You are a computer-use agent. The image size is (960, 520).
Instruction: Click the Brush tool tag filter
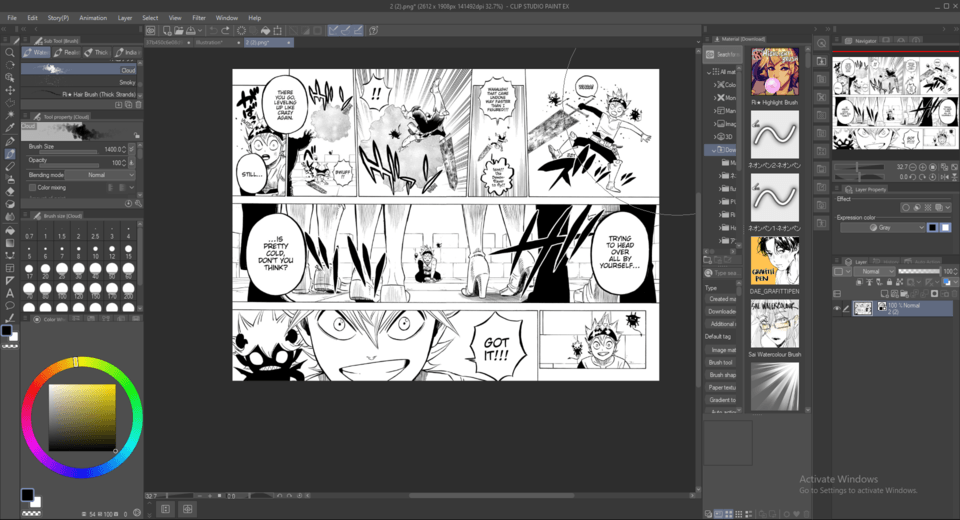pos(721,362)
